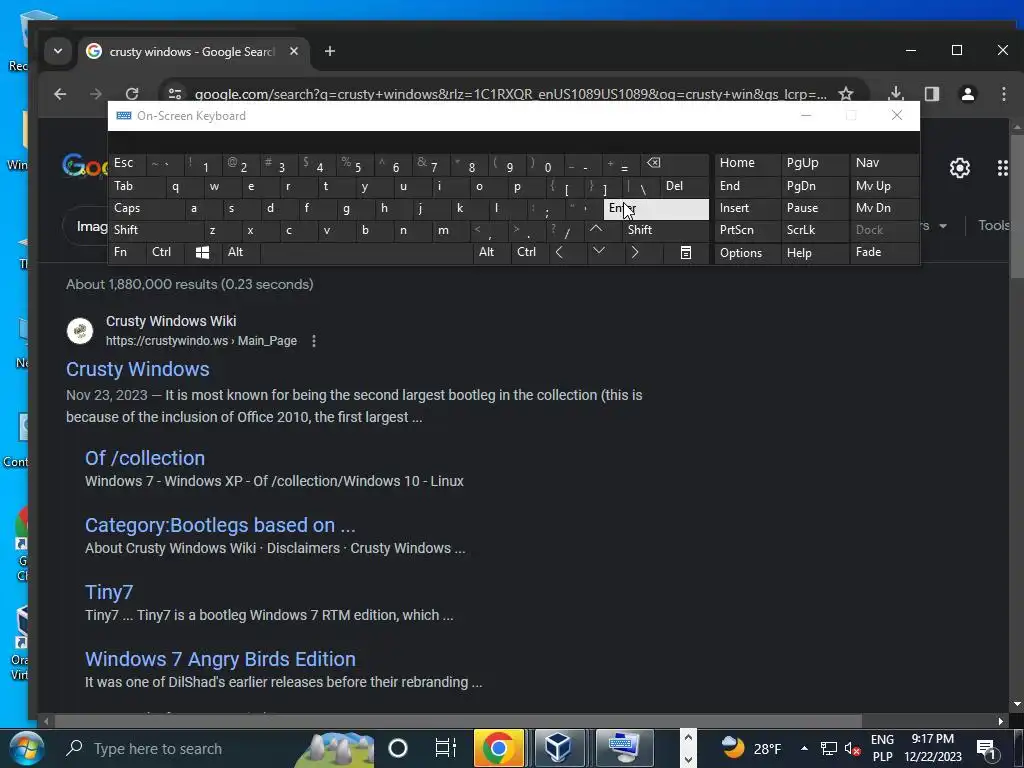Image resolution: width=1024 pixels, height=768 pixels.
Task: Click the horizontal scrollbar in Chrome
Action: [x=457, y=721]
